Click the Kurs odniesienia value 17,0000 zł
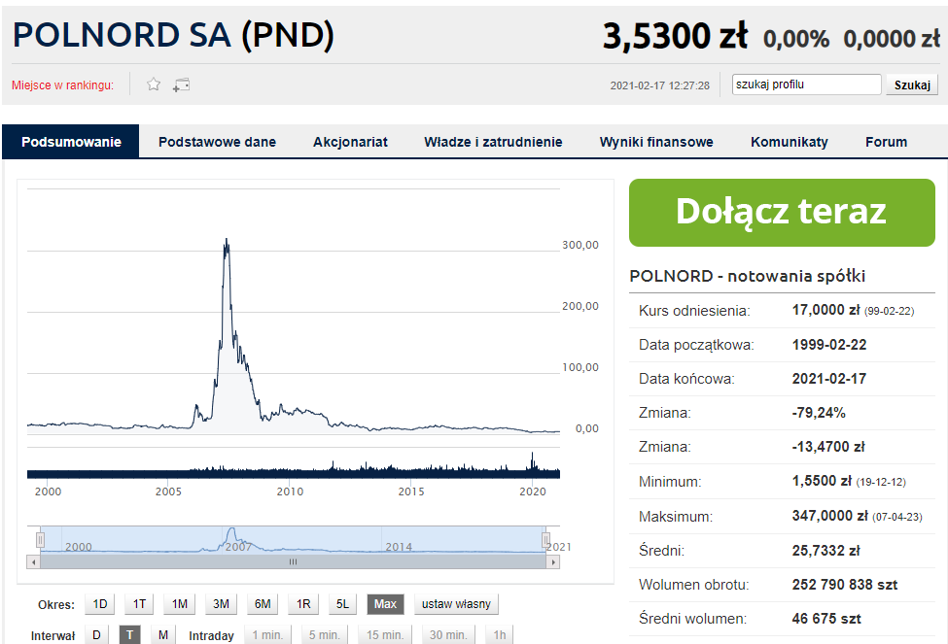This screenshot has height=644, width=948. tap(825, 310)
